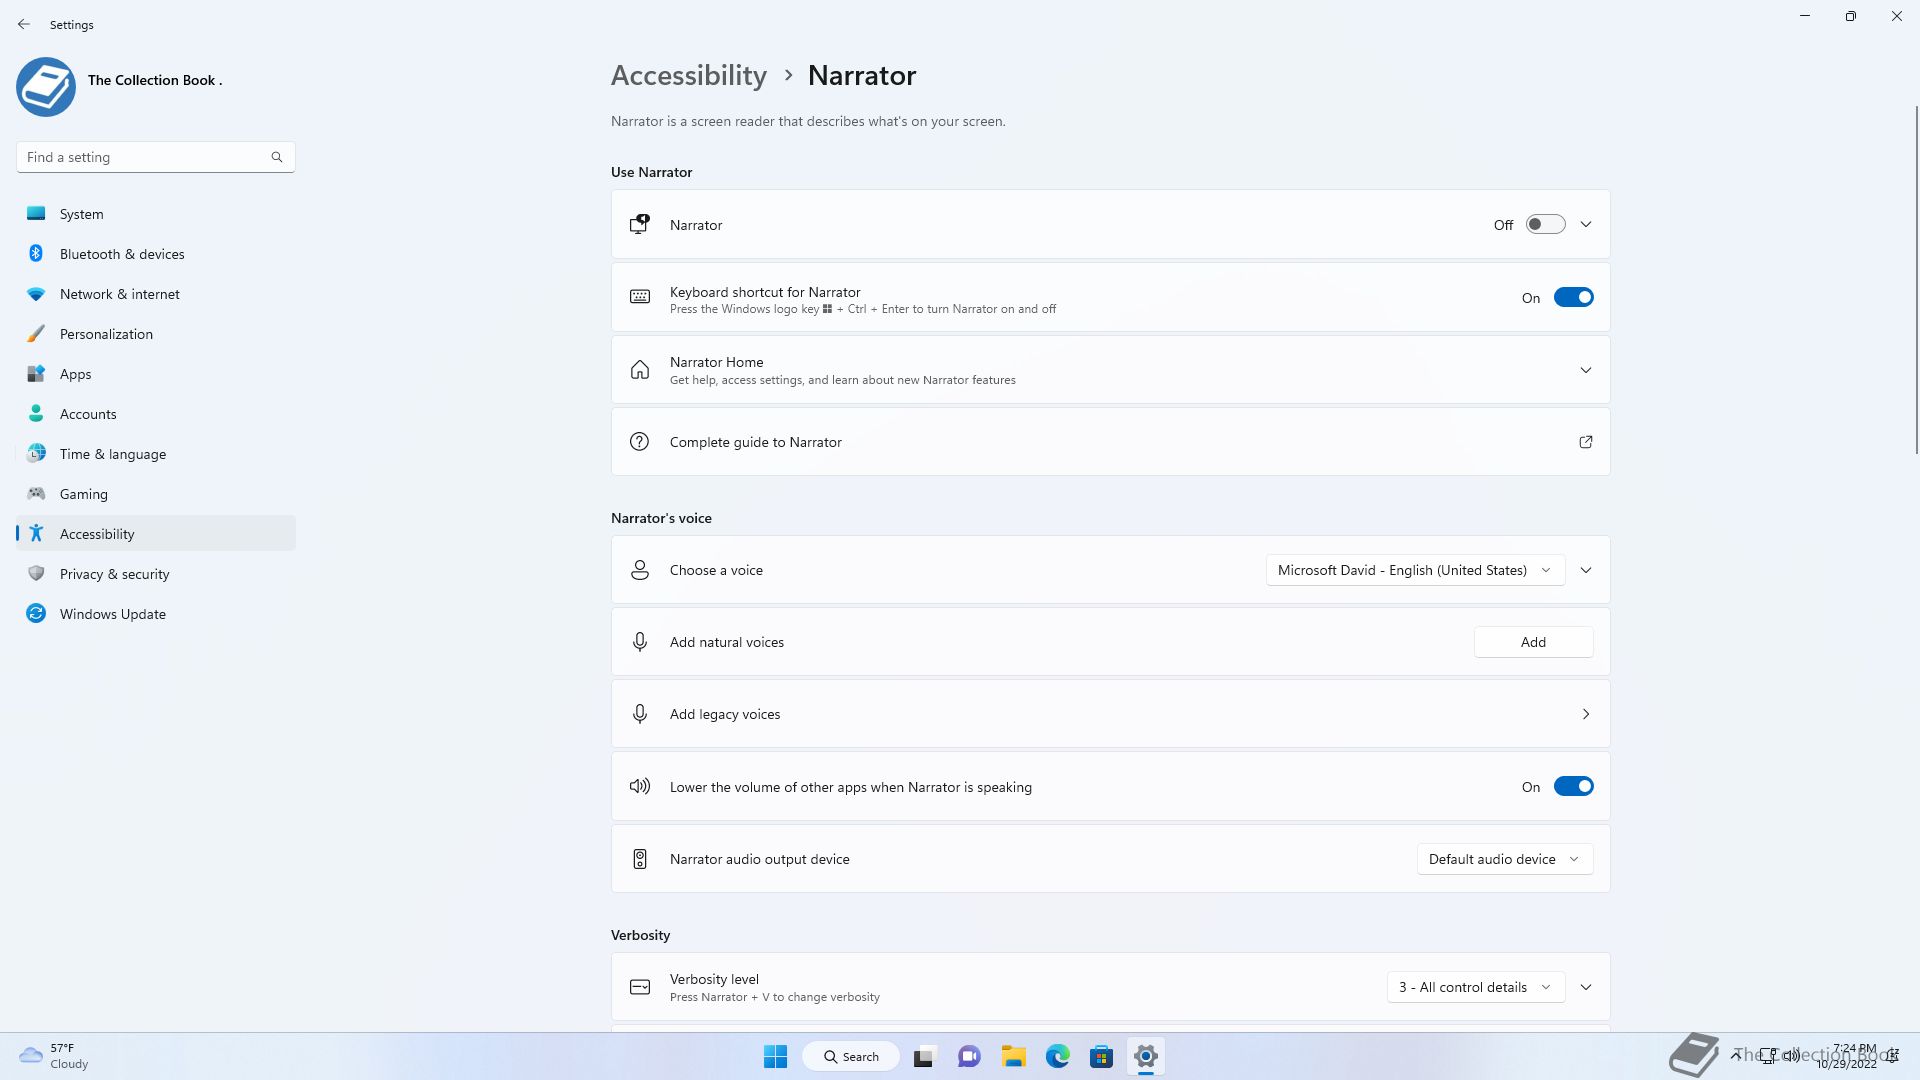The width and height of the screenshot is (1920, 1080).
Task: Go to Network & internet settings
Action: click(x=156, y=294)
